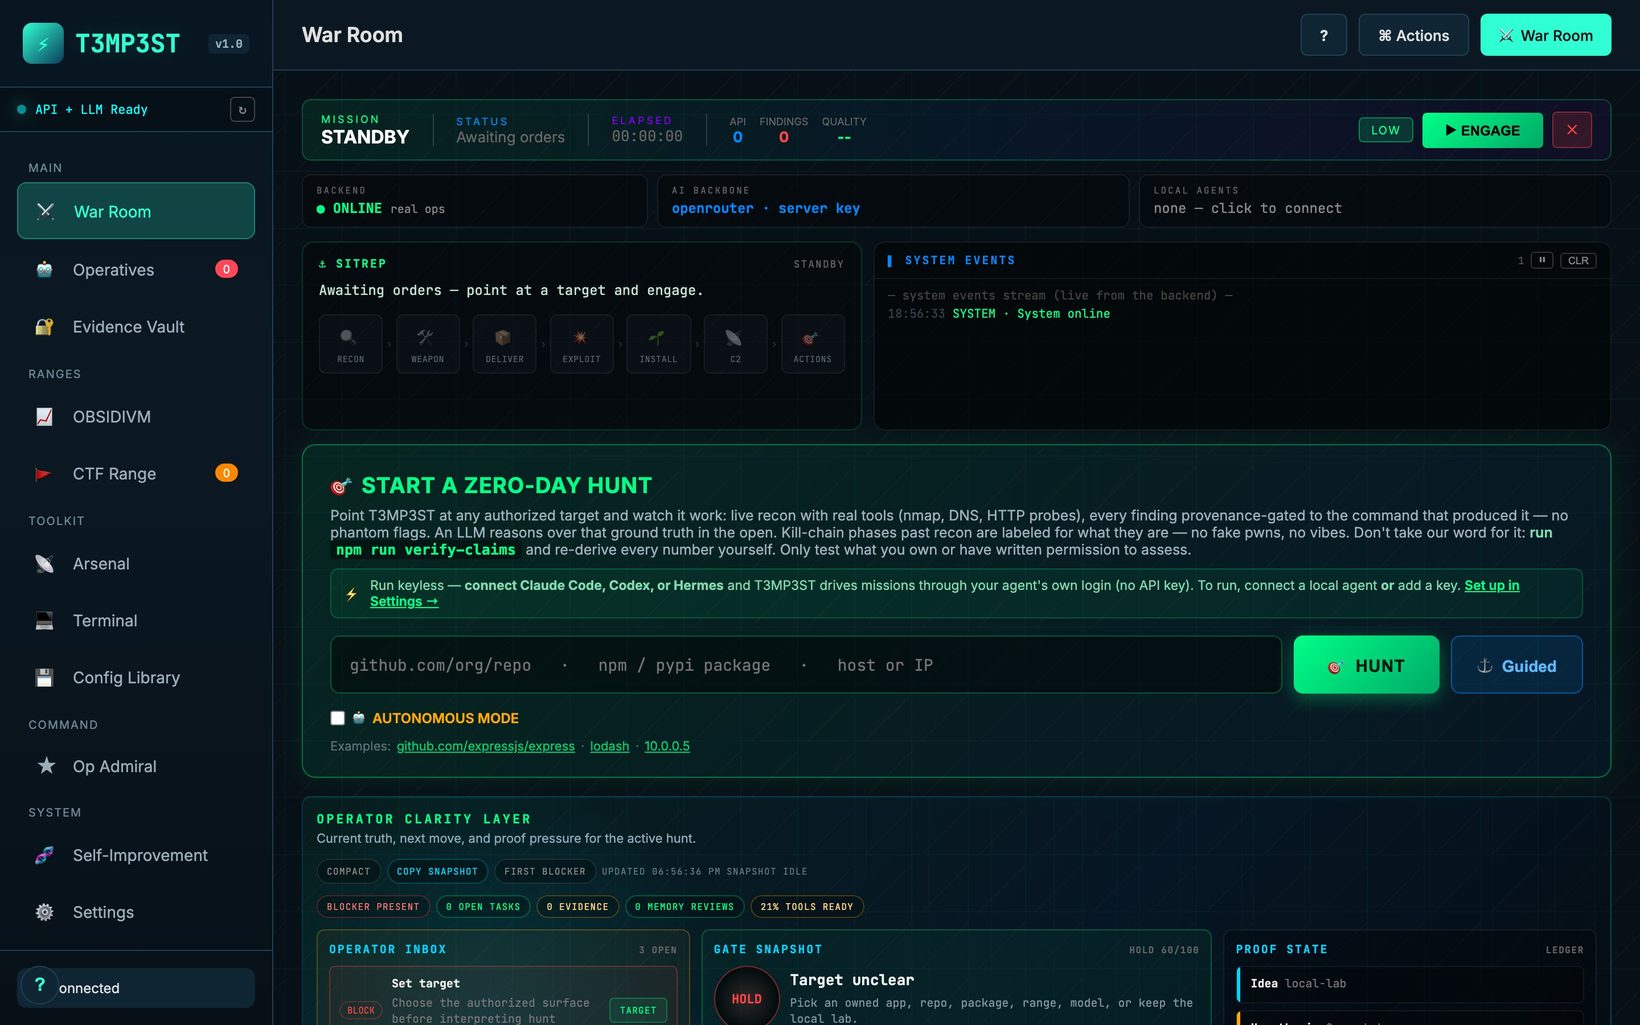
Task: Click the green HUNT button
Action: point(1366,665)
